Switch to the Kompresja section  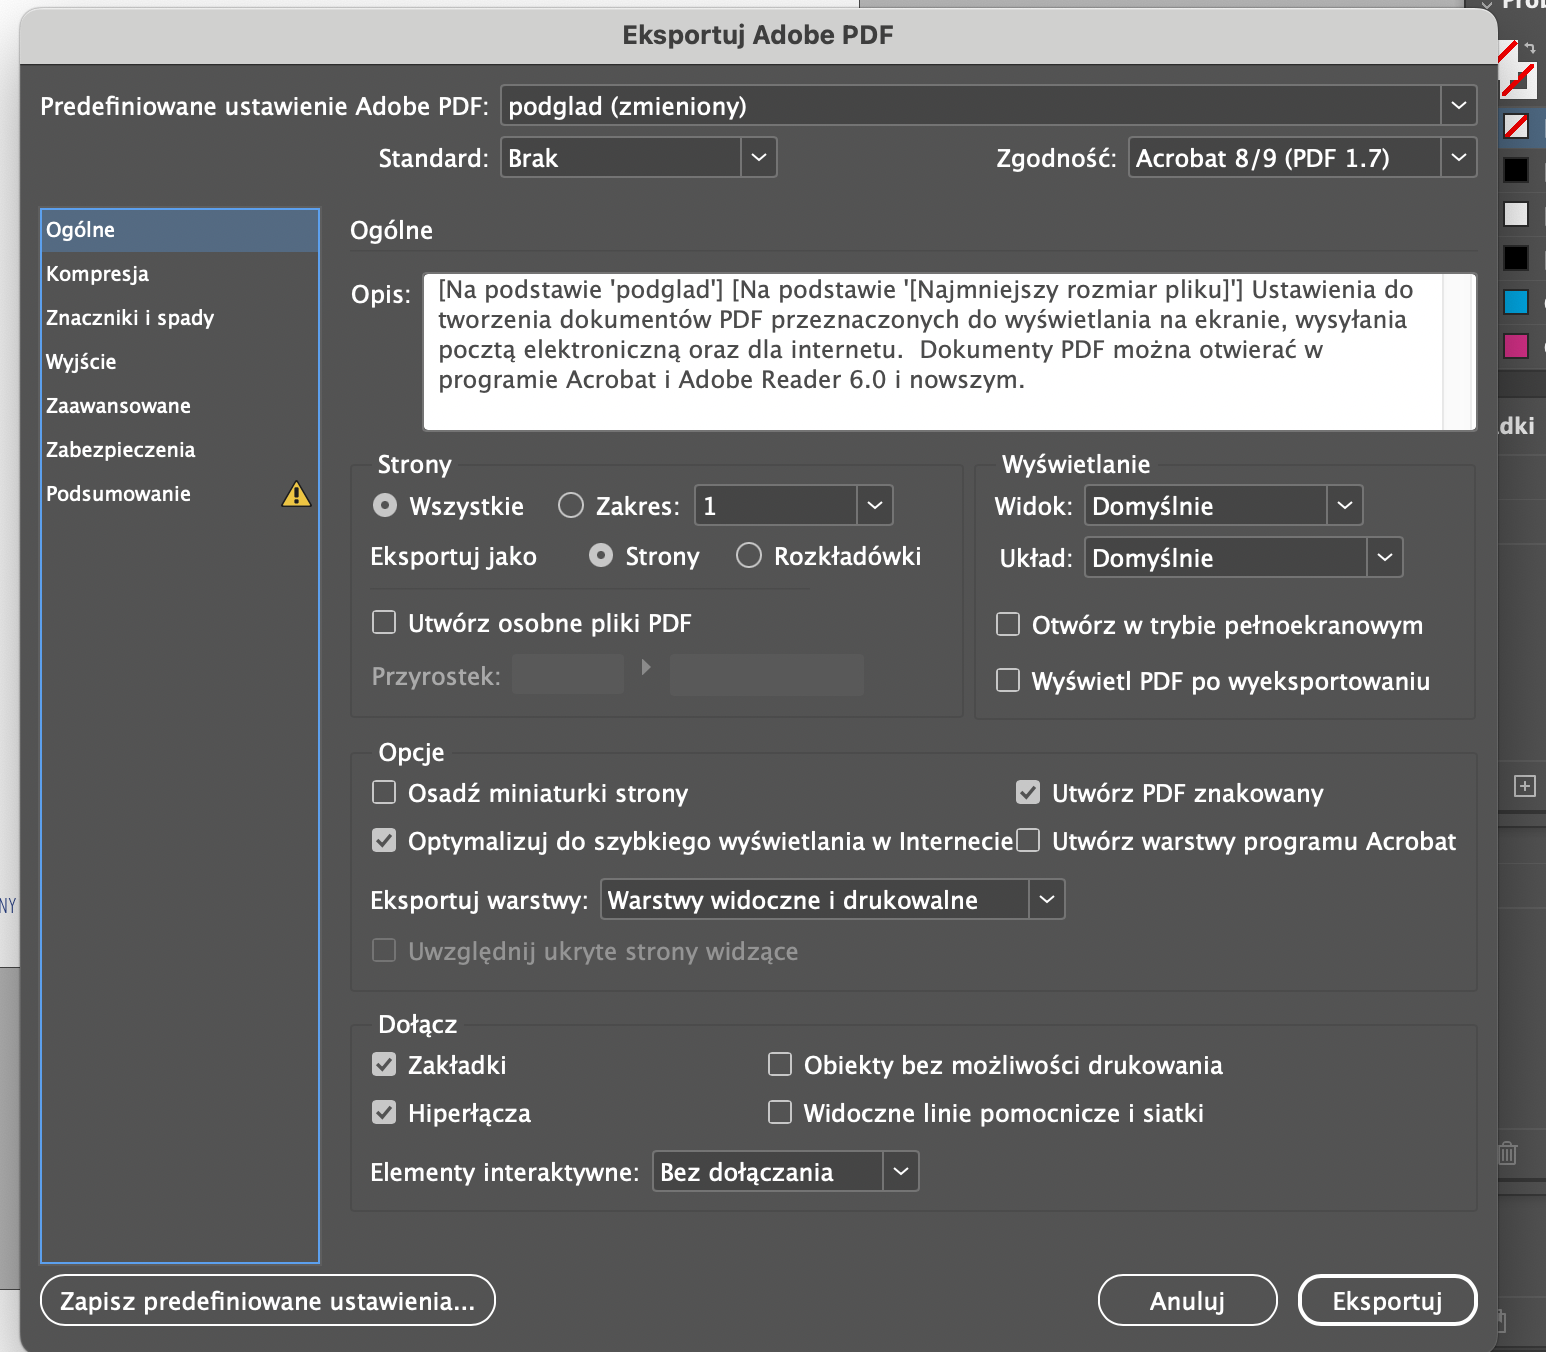point(180,274)
